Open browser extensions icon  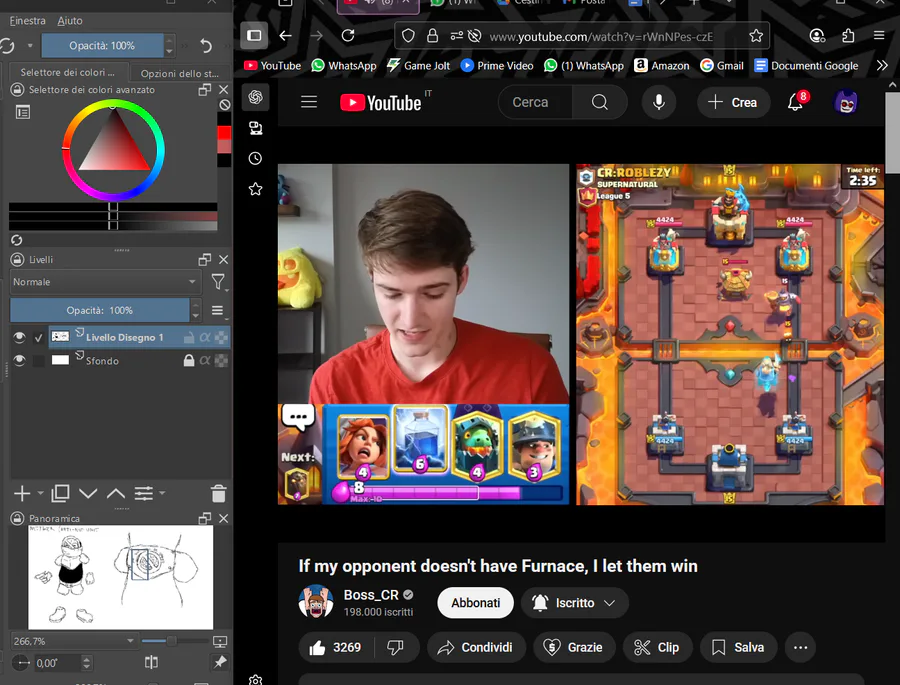tap(848, 36)
